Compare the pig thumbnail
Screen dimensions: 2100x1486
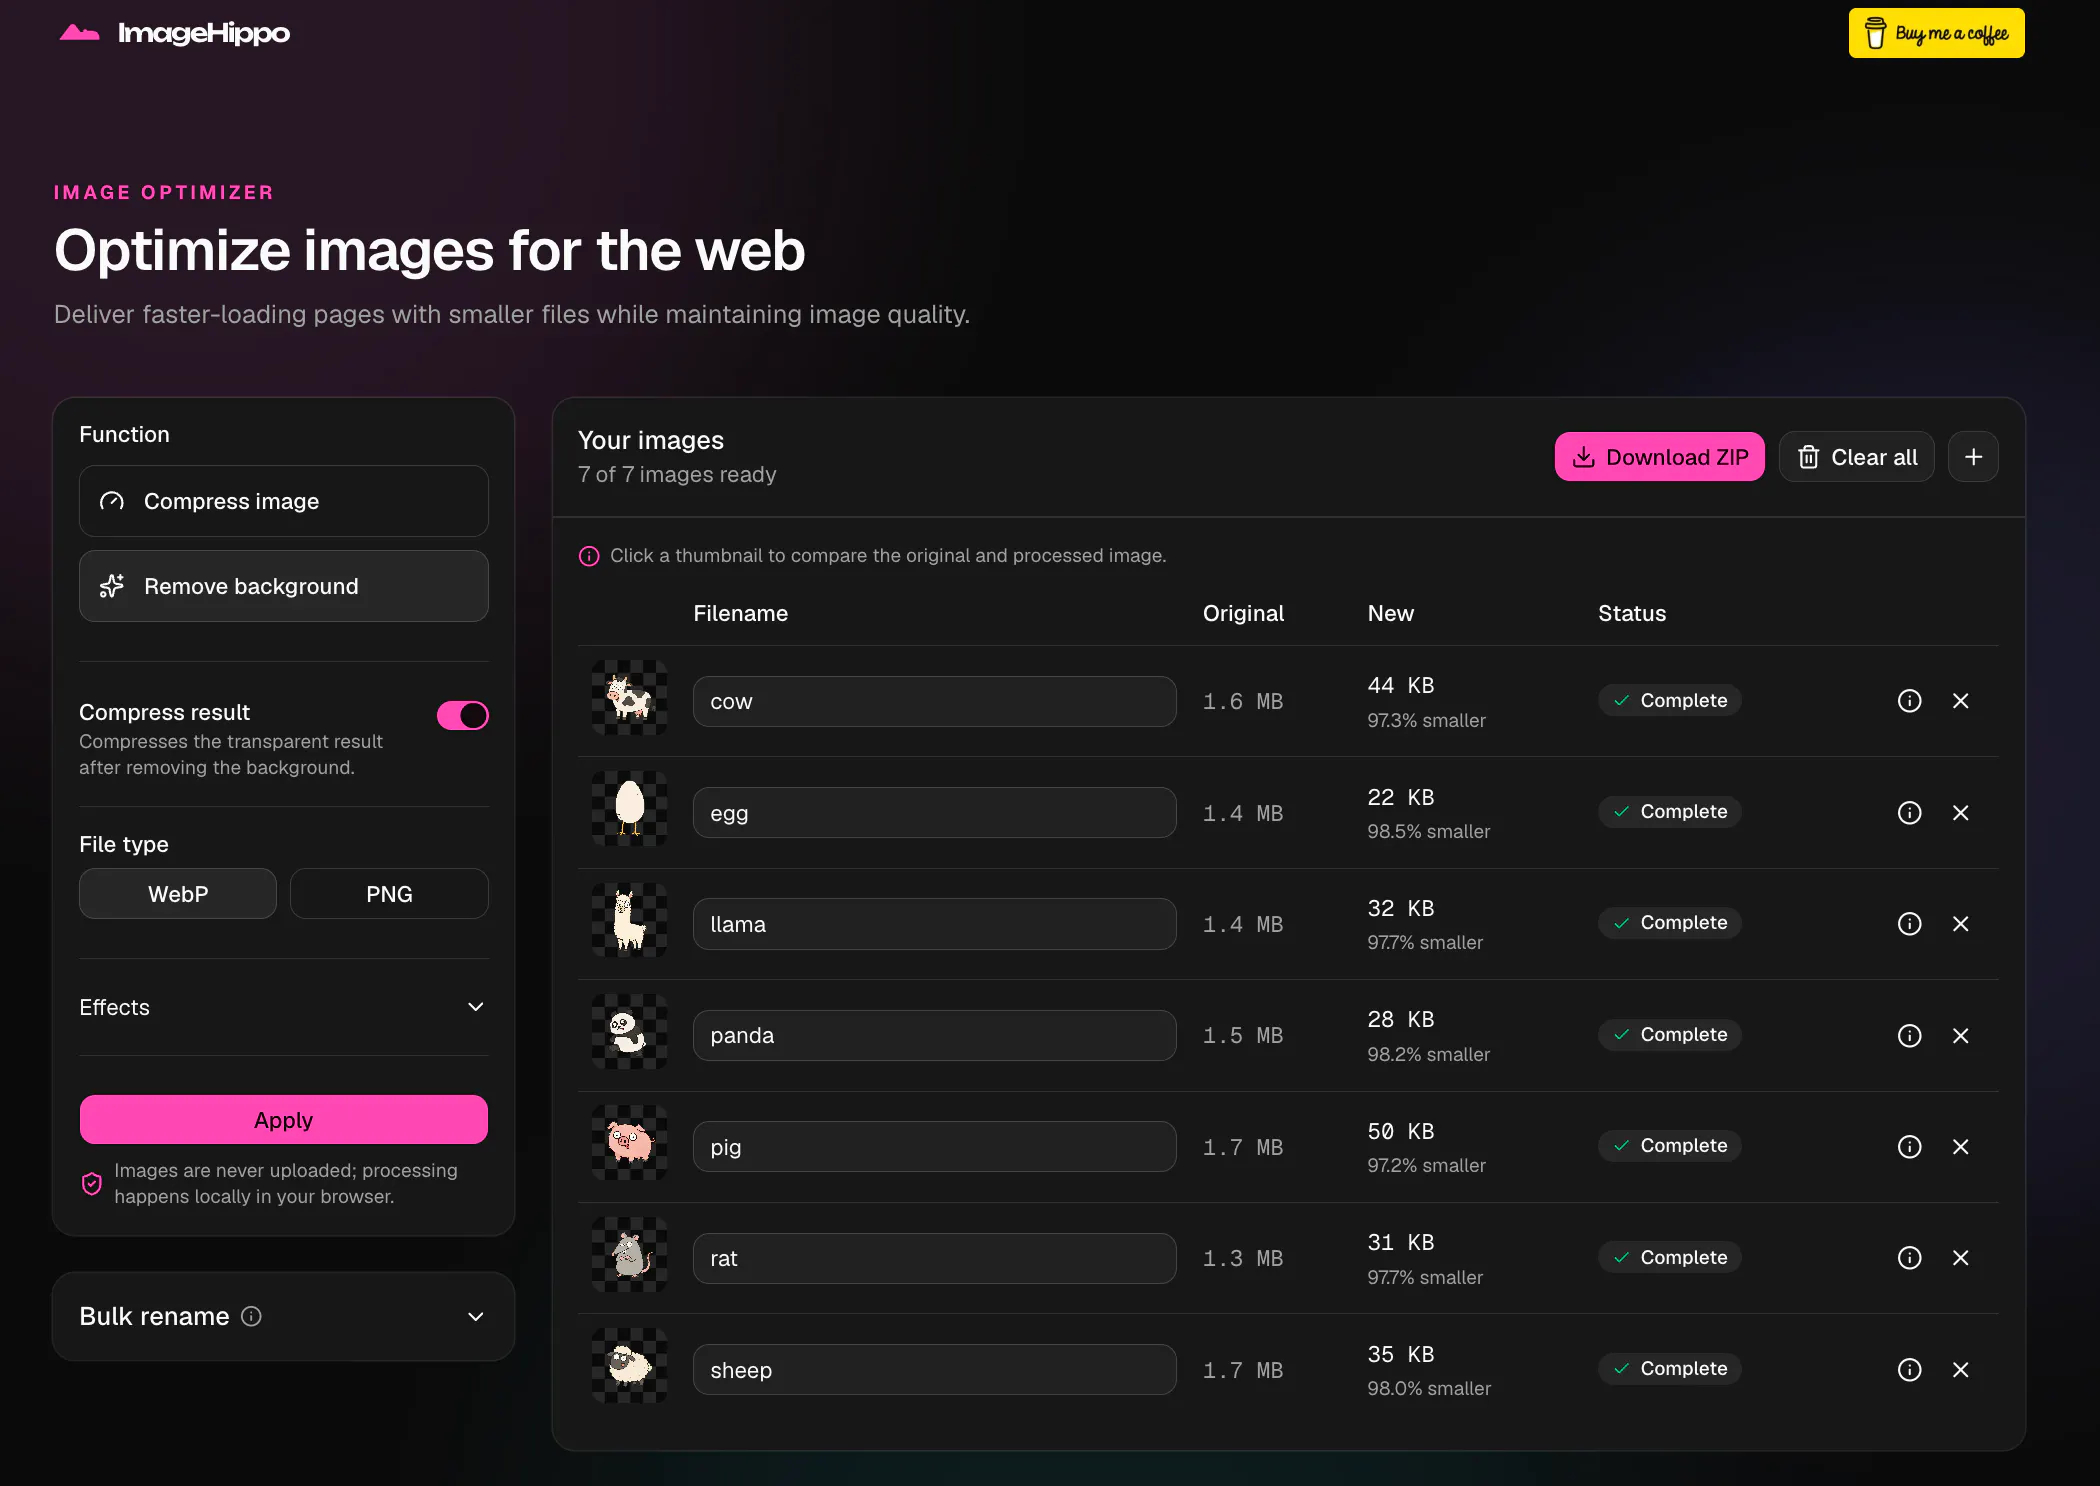tap(629, 1143)
